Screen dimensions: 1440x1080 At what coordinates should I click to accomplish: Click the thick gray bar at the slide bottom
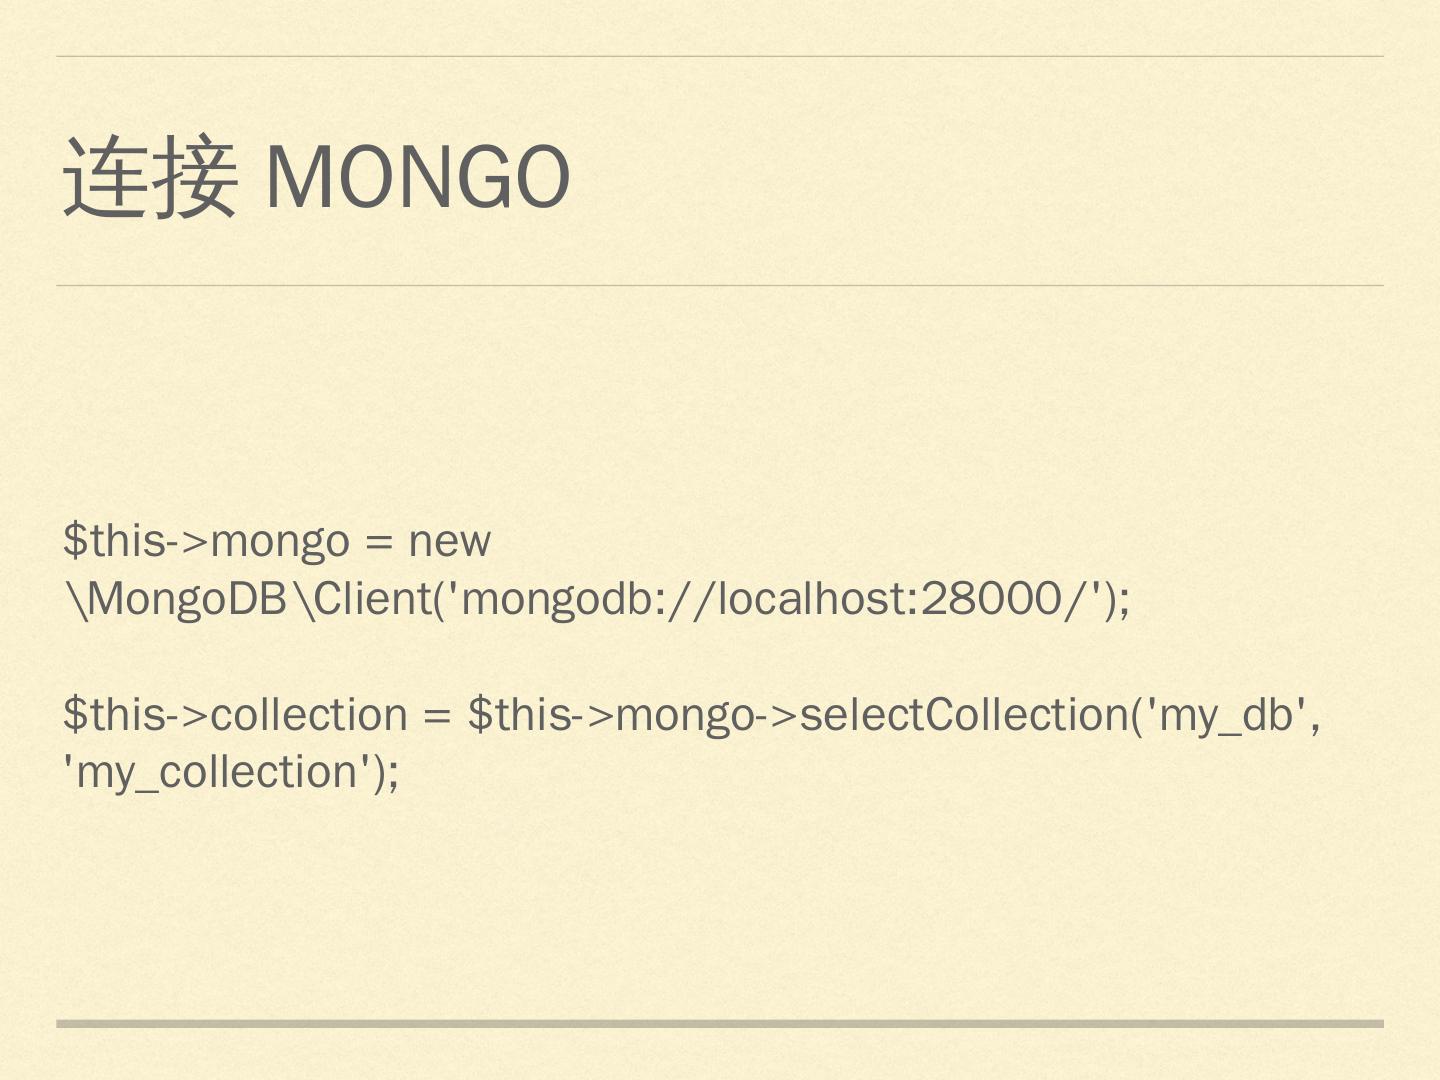point(720,1024)
